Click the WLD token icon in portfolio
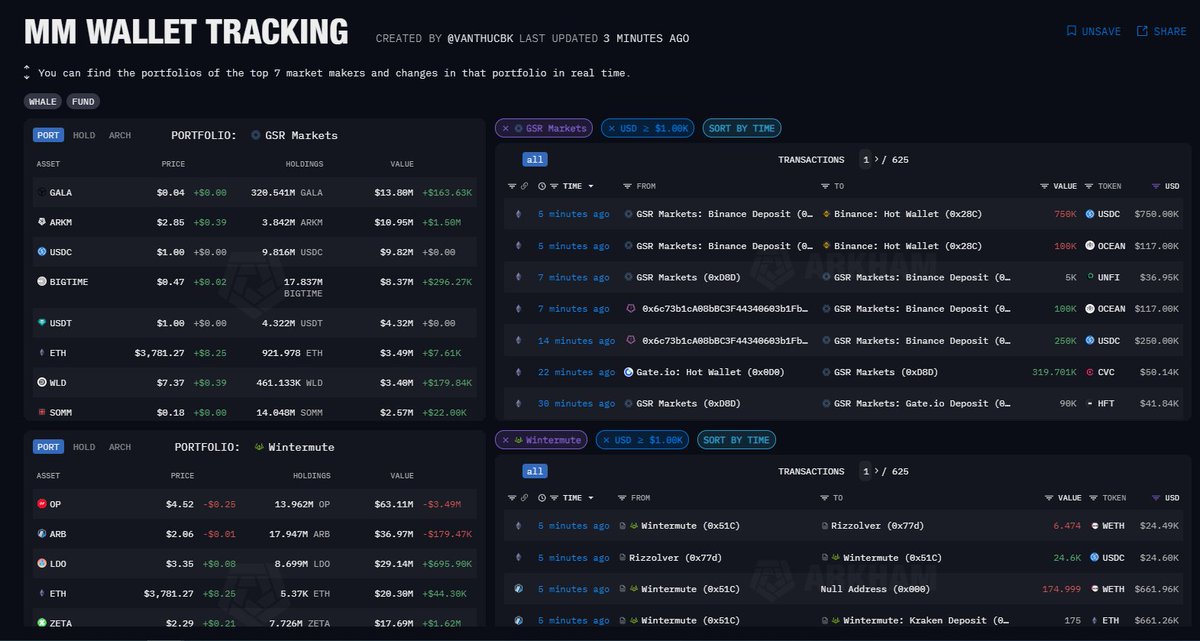 click(x=41, y=382)
